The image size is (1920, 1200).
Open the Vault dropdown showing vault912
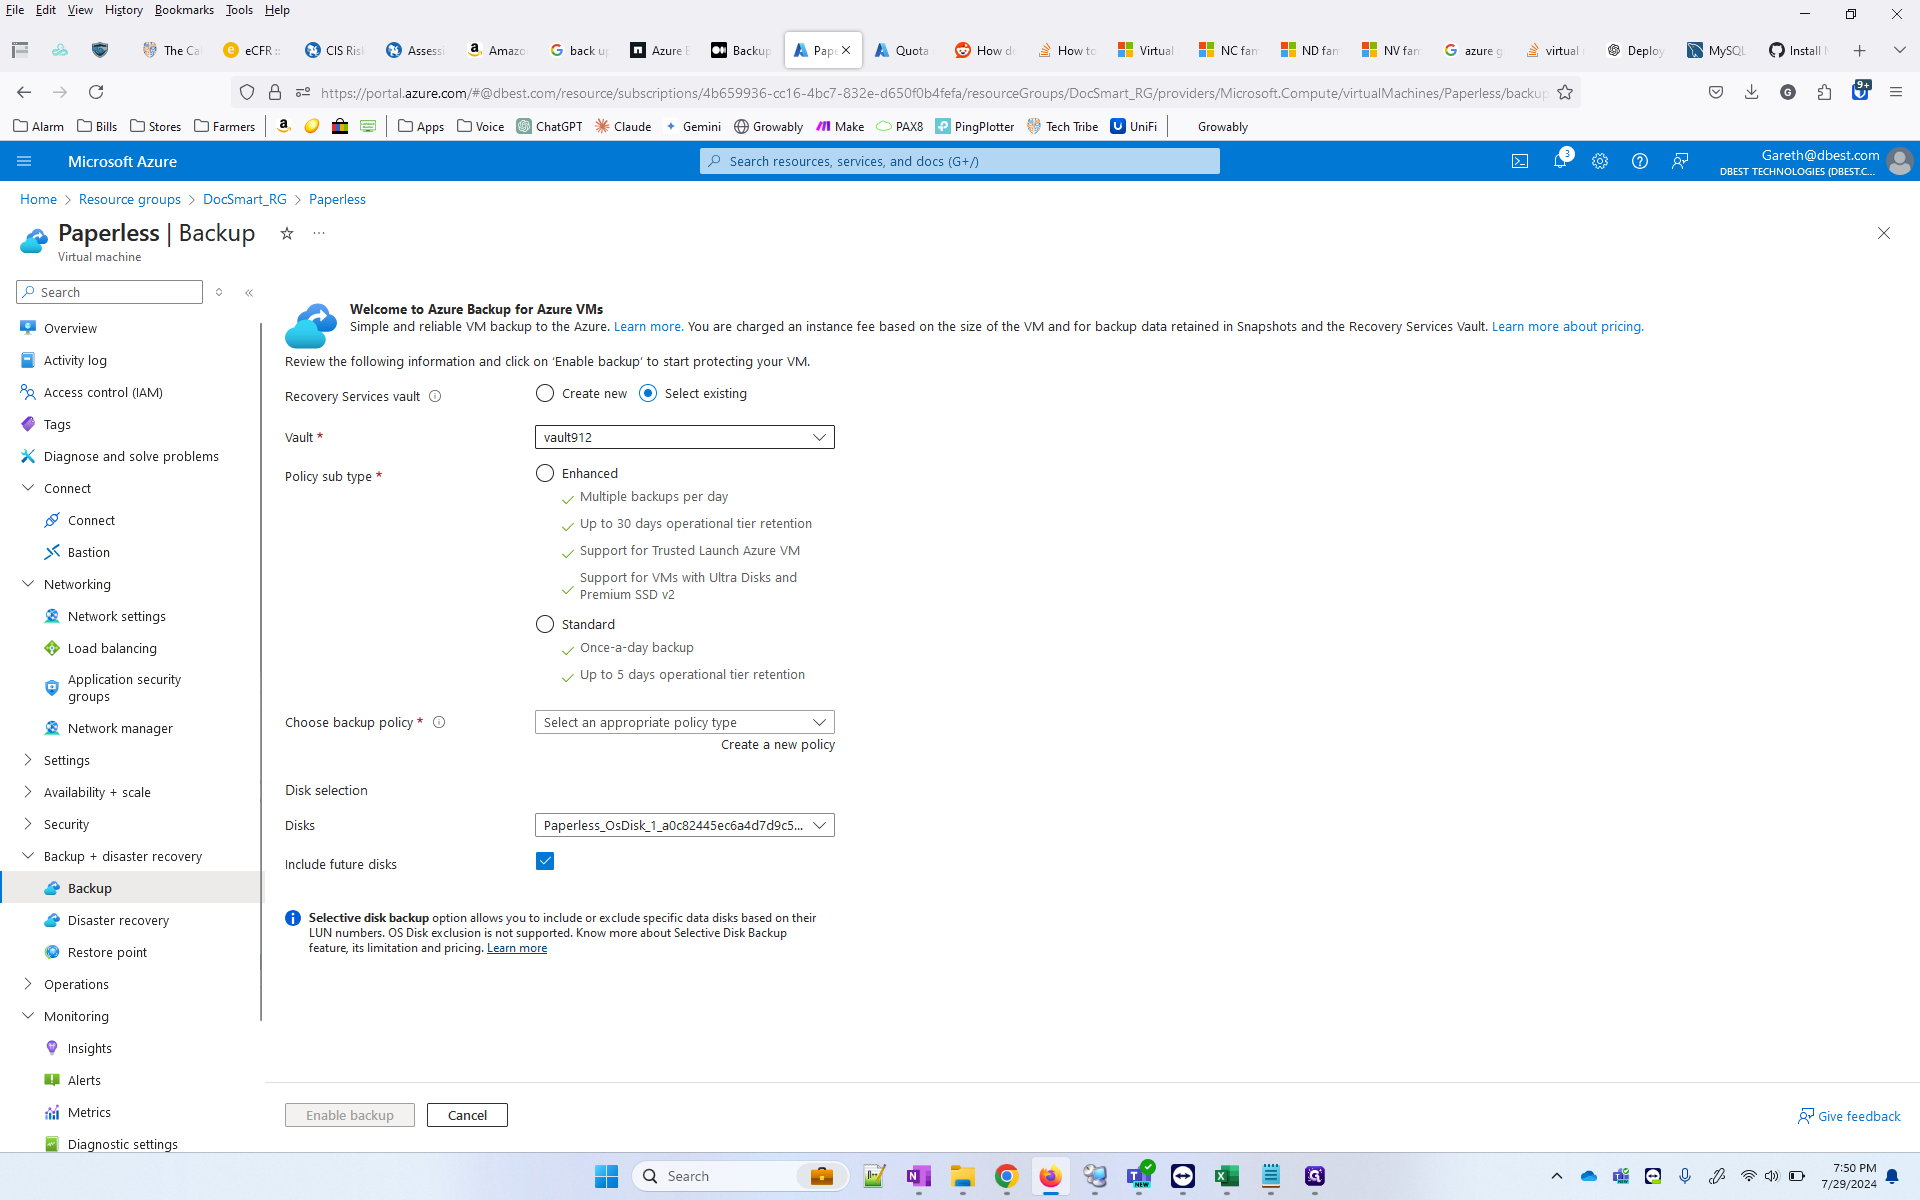point(684,437)
